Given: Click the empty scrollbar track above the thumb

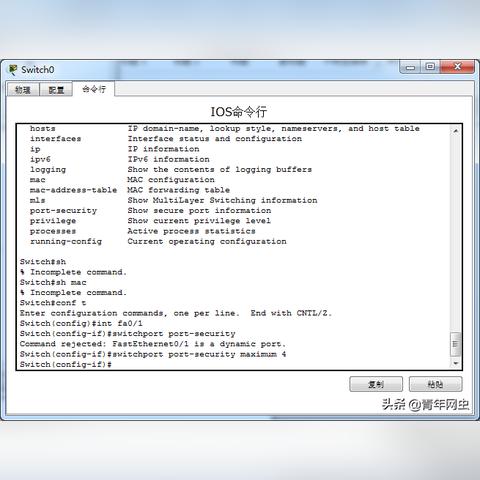Looking at the screenshot, I should point(455,233).
